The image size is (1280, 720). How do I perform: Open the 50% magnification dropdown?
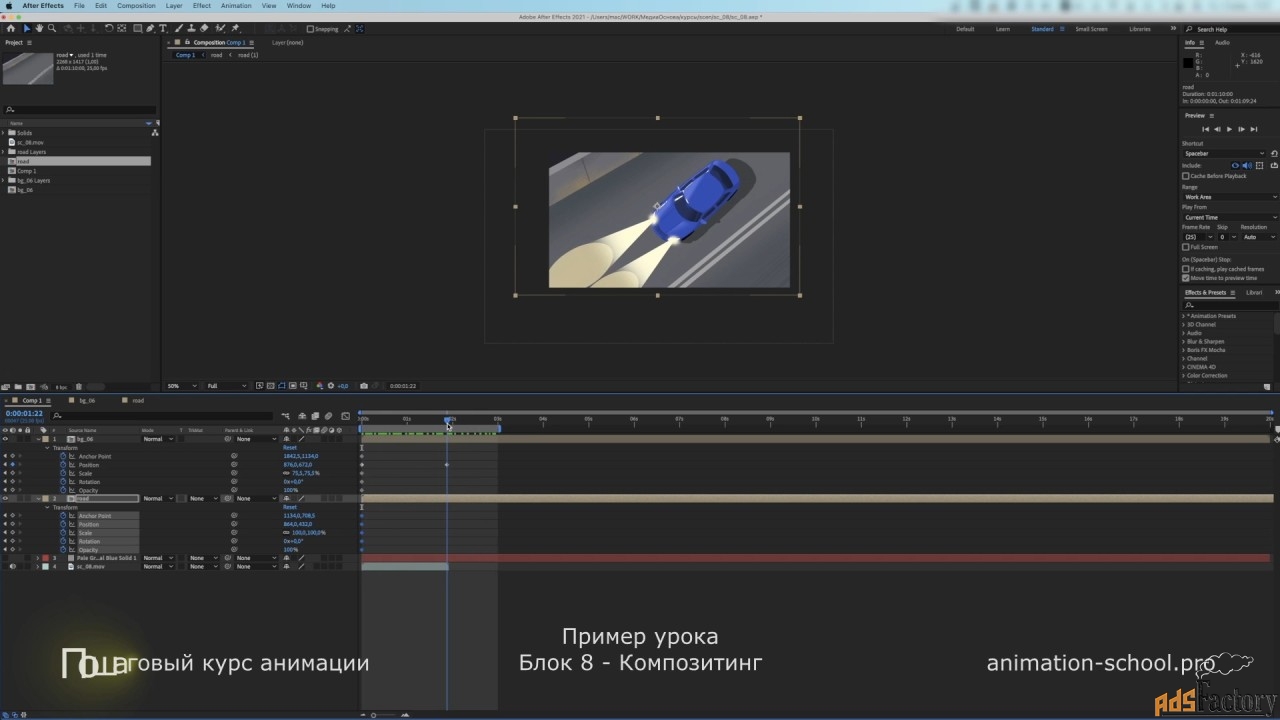pyautogui.click(x=180, y=386)
